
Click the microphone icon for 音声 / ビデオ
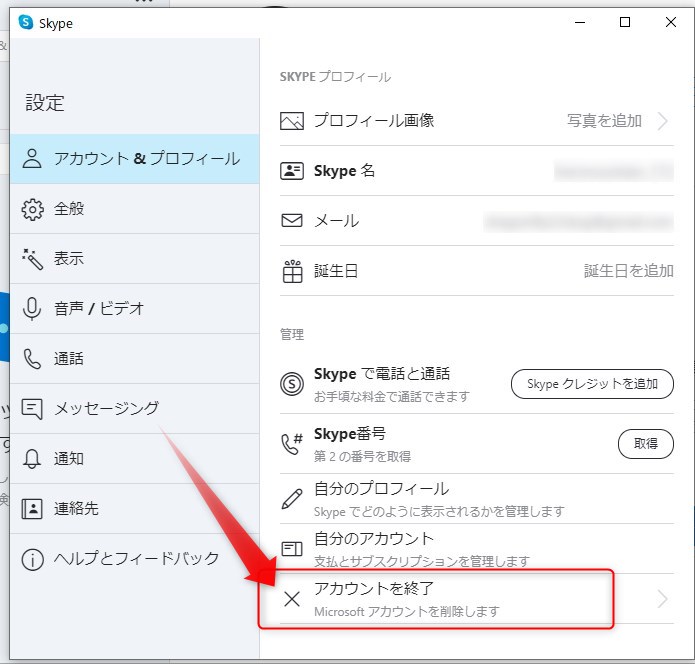coord(32,309)
